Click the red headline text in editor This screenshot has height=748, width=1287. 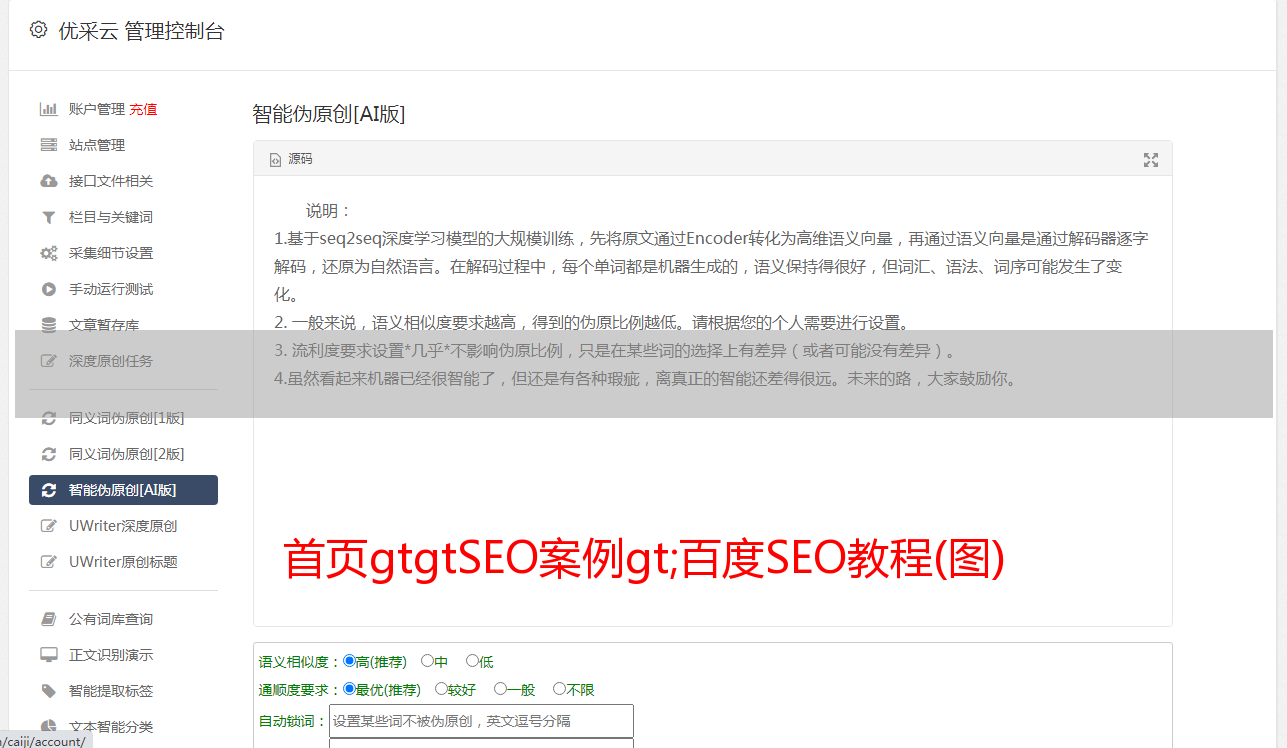point(644,560)
